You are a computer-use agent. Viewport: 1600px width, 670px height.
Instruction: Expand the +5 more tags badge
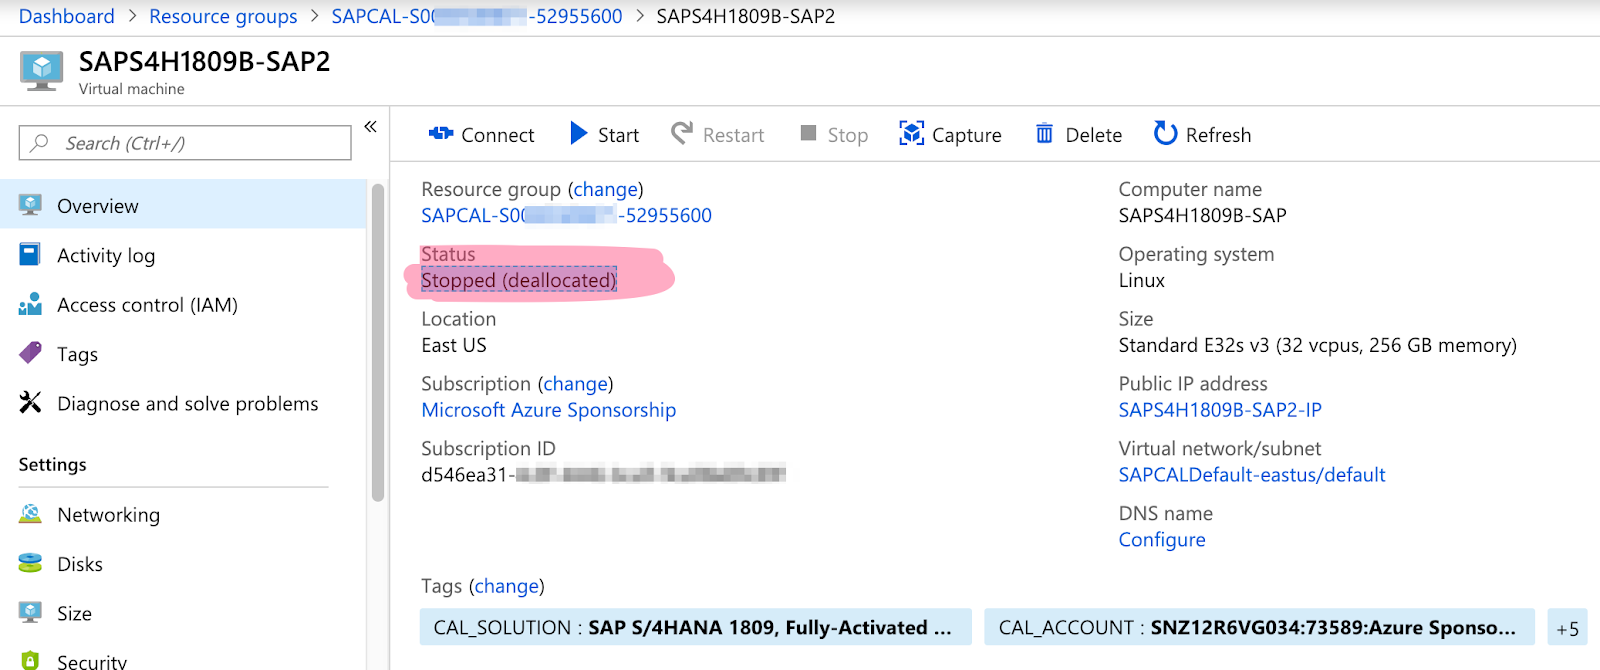[1567, 628]
